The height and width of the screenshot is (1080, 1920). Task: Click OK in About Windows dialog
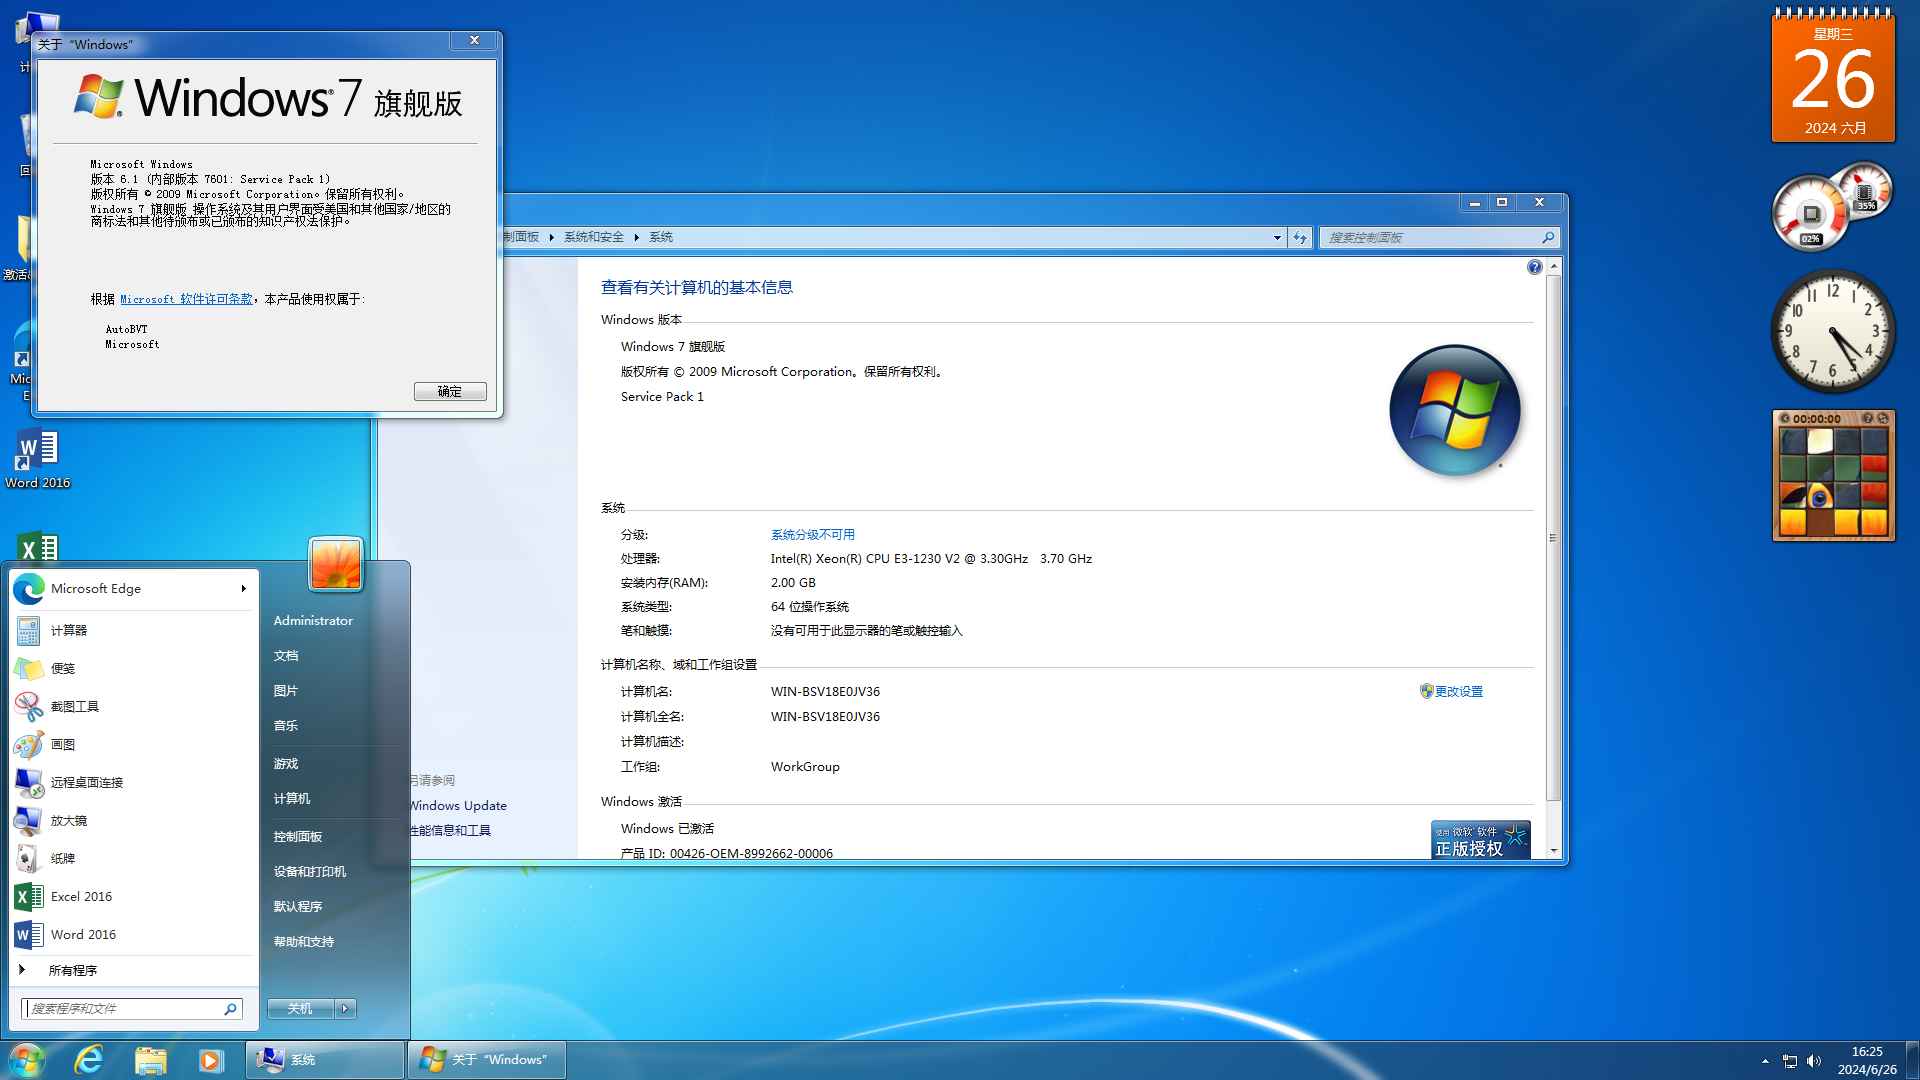click(450, 391)
